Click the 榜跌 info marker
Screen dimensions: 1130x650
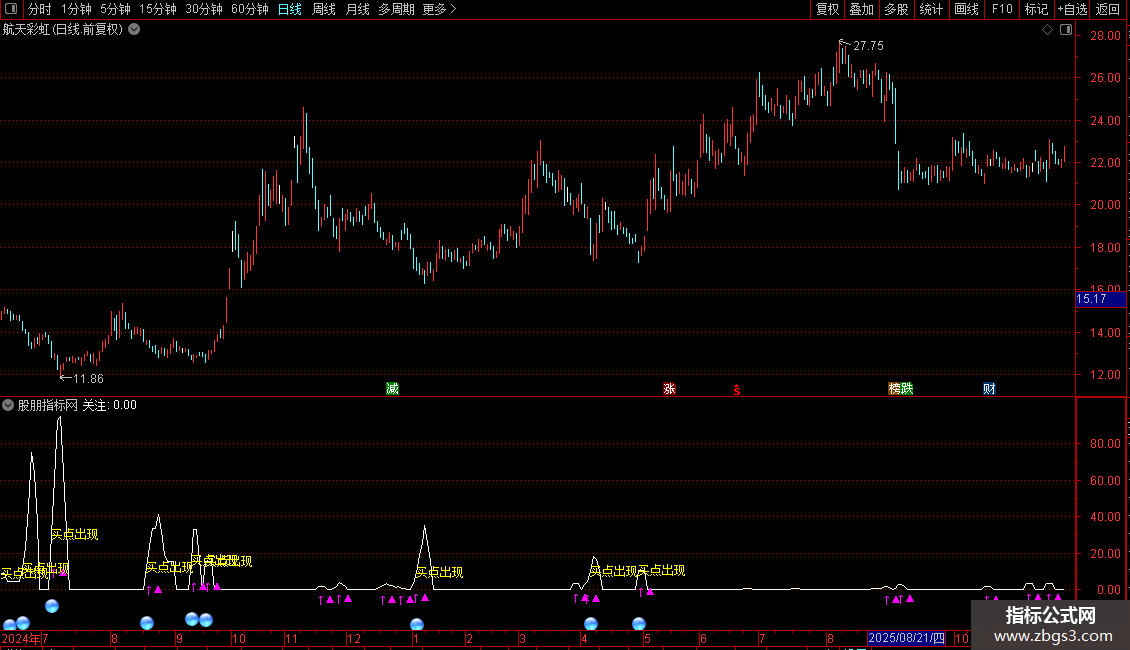tap(901, 388)
